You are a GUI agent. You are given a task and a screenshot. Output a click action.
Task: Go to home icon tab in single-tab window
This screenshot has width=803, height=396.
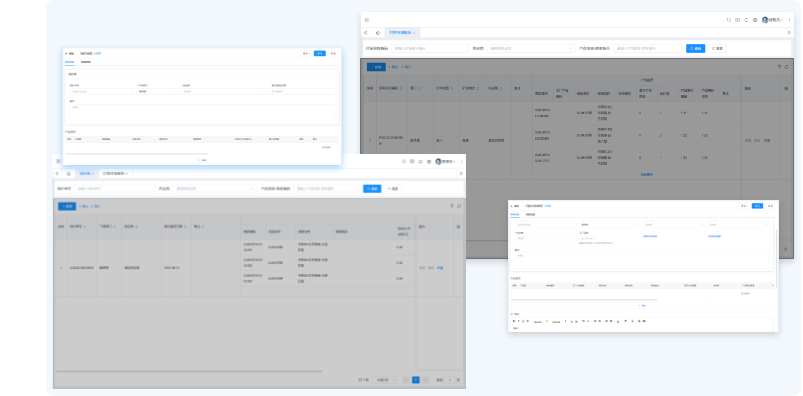(x=378, y=32)
